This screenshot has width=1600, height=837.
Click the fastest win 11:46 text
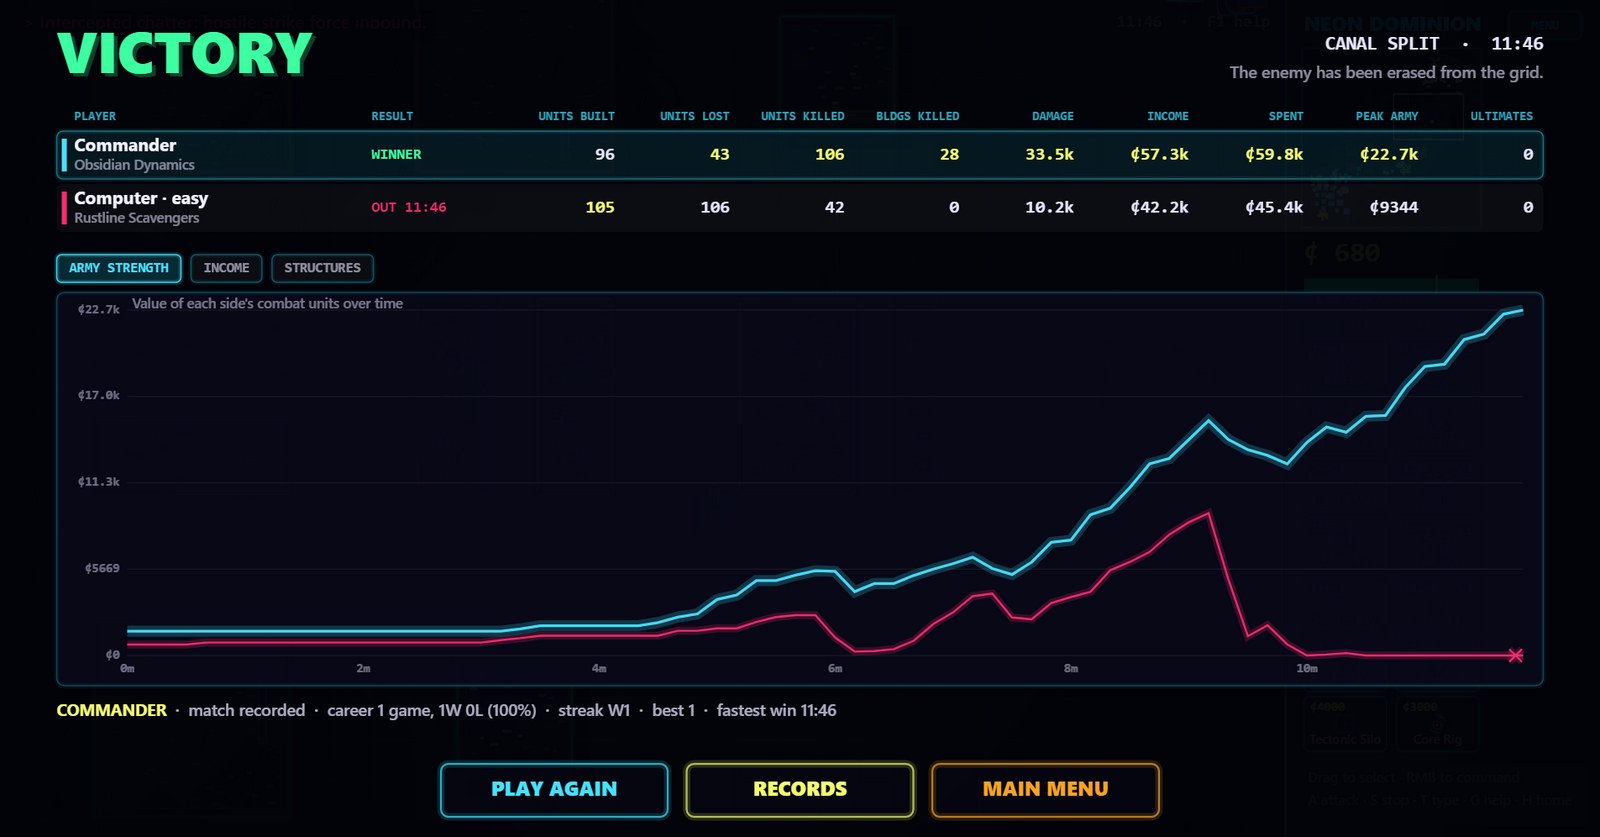pyautogui.click(x=777, y=710)
